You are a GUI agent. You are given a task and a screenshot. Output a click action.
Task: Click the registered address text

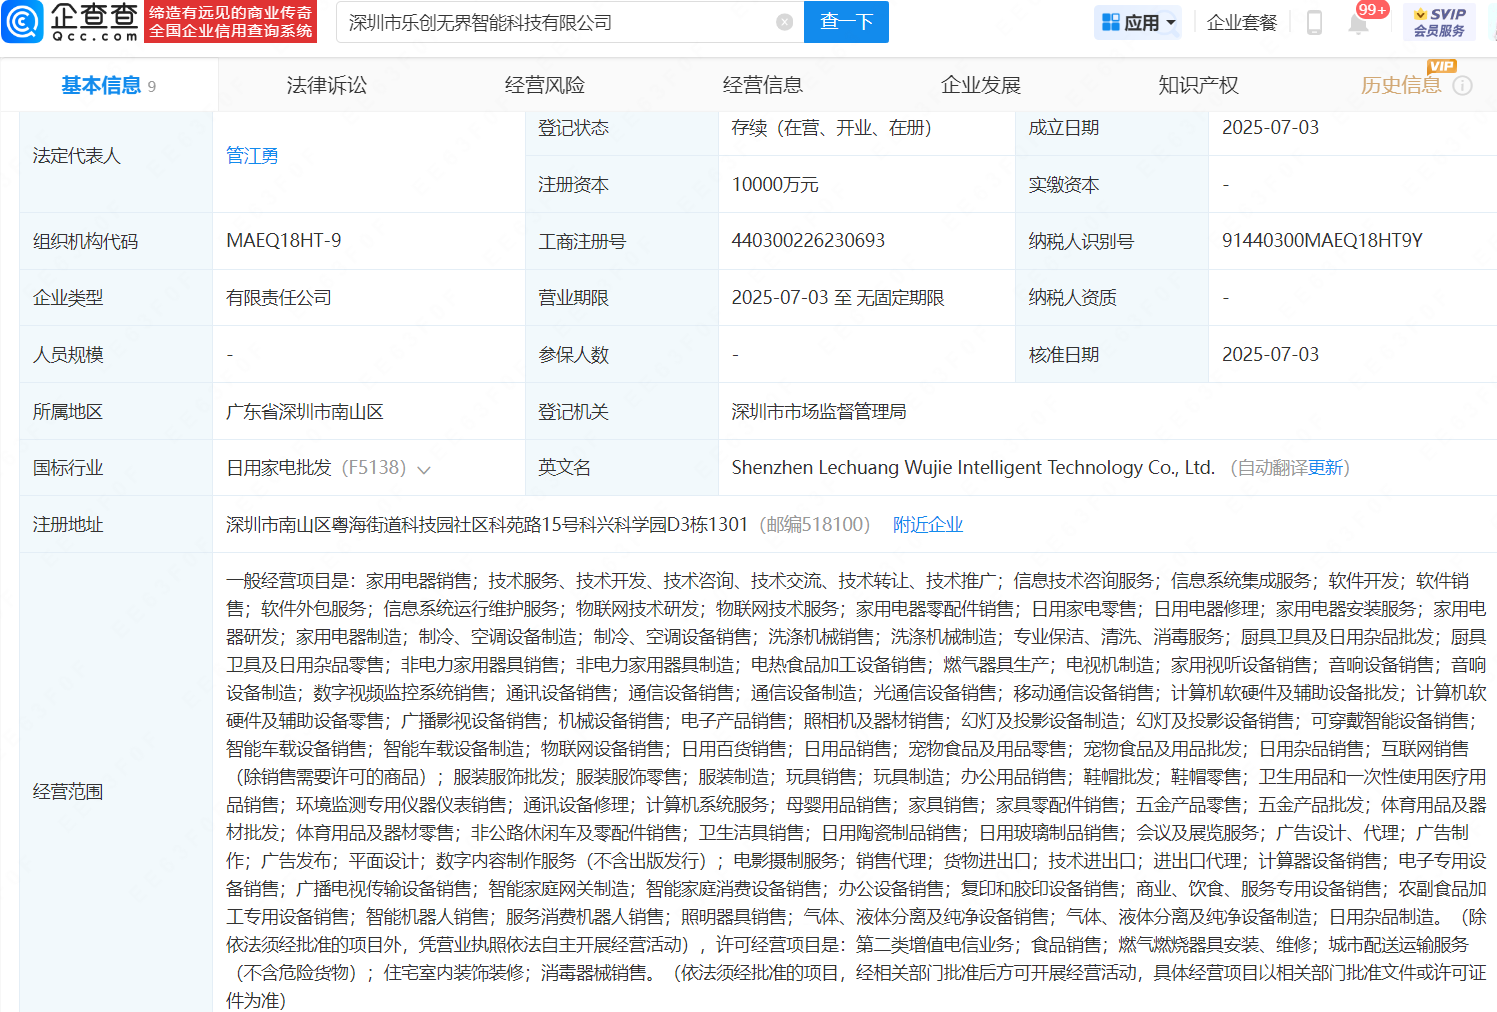tap(487, 525)
